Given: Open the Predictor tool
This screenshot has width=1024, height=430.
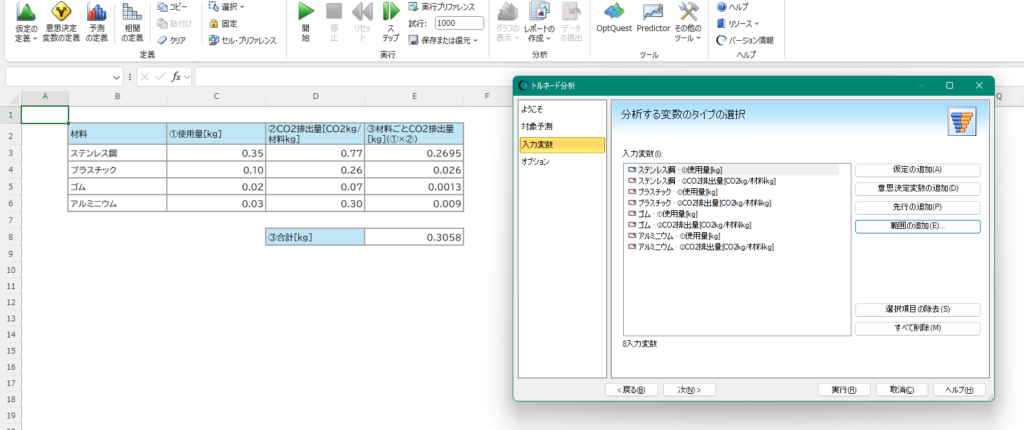Looking at the screenshot, I should 653,14.
